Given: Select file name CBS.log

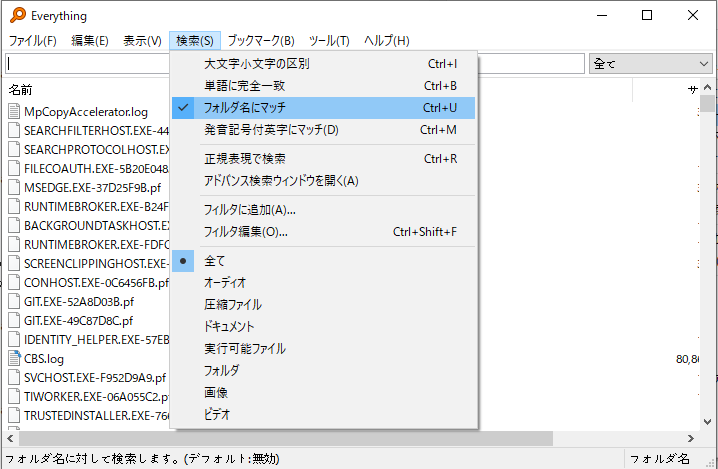Looking at the screenshot, I should pos(44,359).
